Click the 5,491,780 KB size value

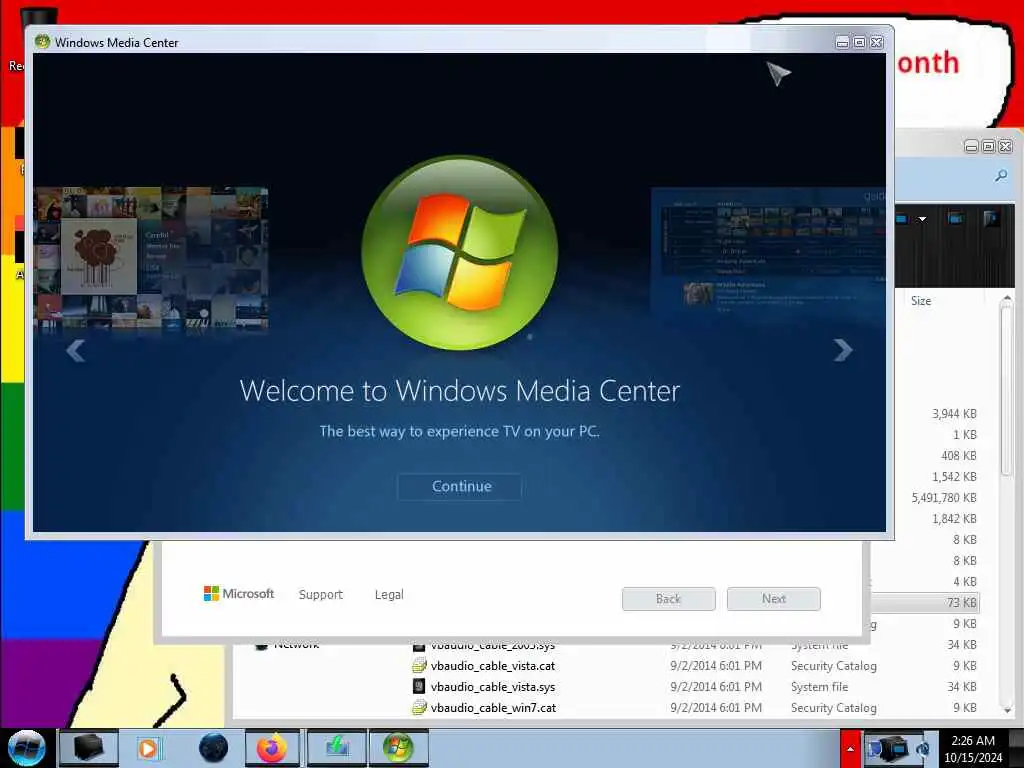tap(944, 498)
